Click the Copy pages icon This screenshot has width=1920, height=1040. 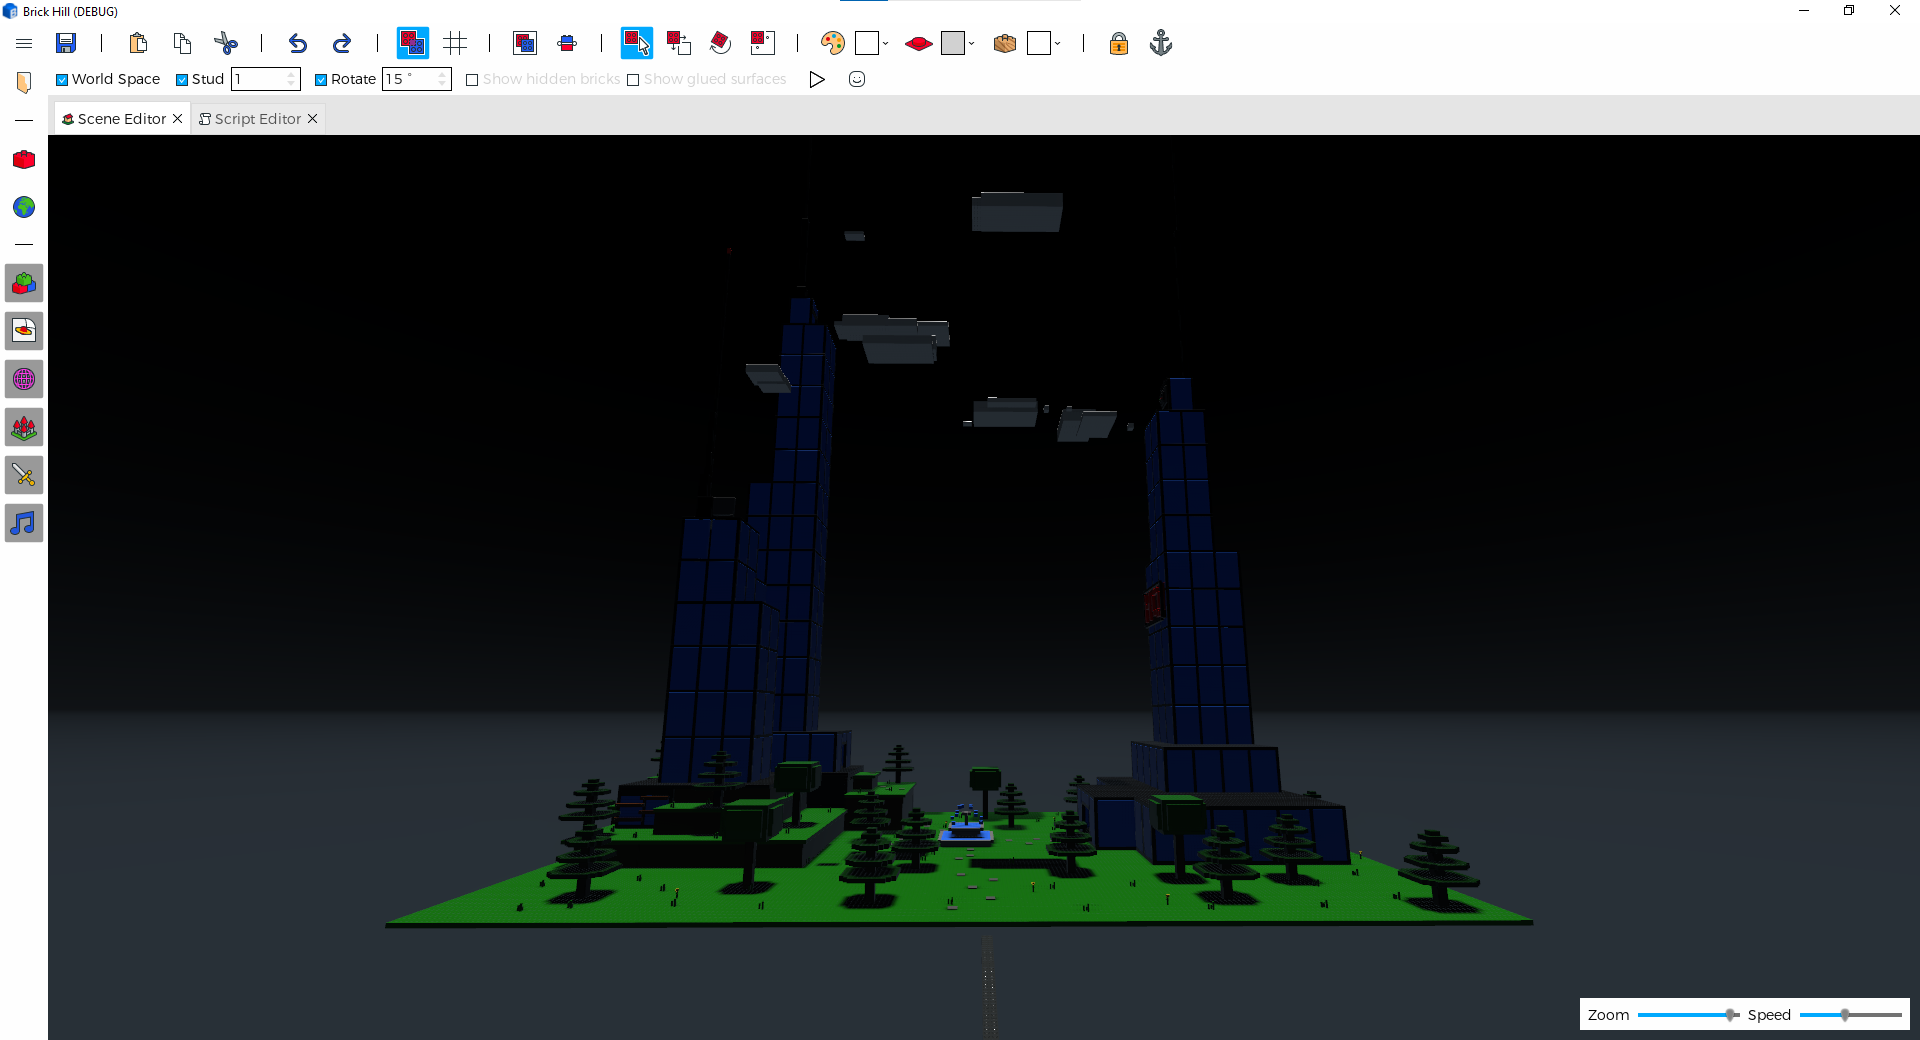coord(182,43)
